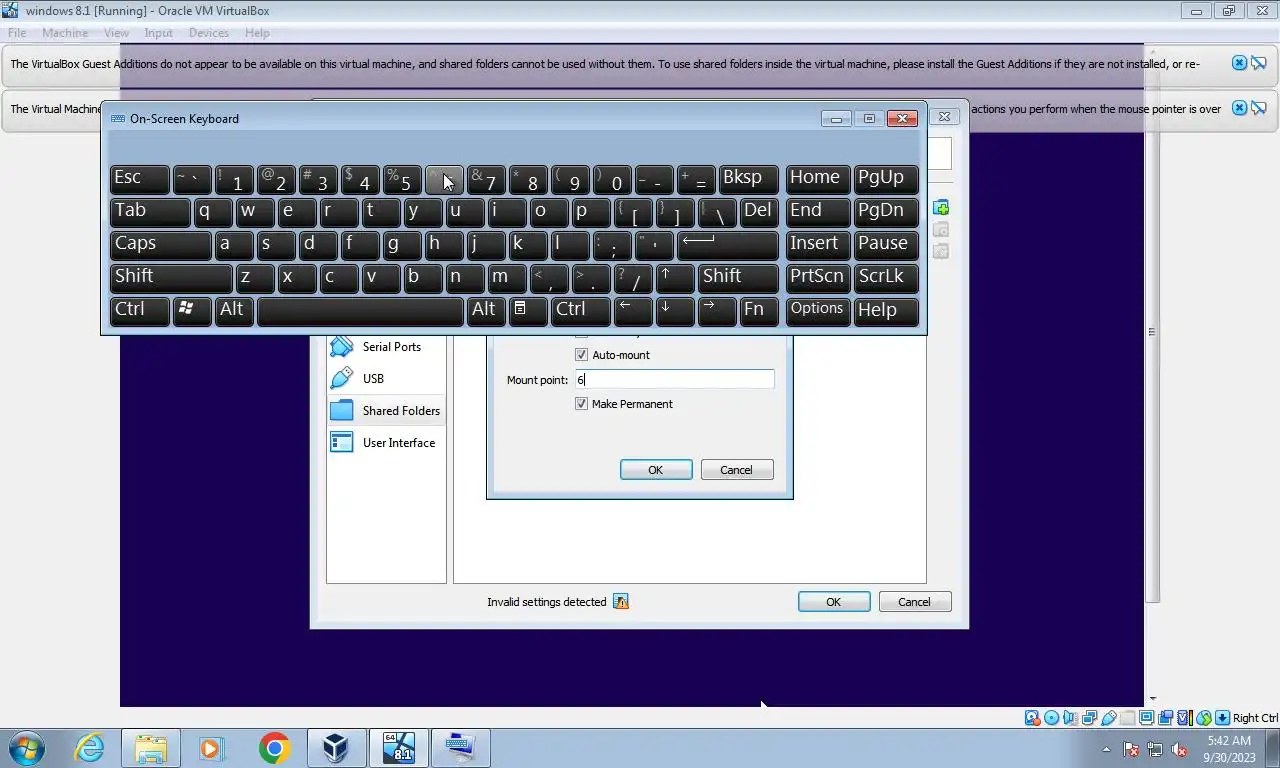Click the Insert key on the keyboard
1280x768 pixels.
point(818,245)
